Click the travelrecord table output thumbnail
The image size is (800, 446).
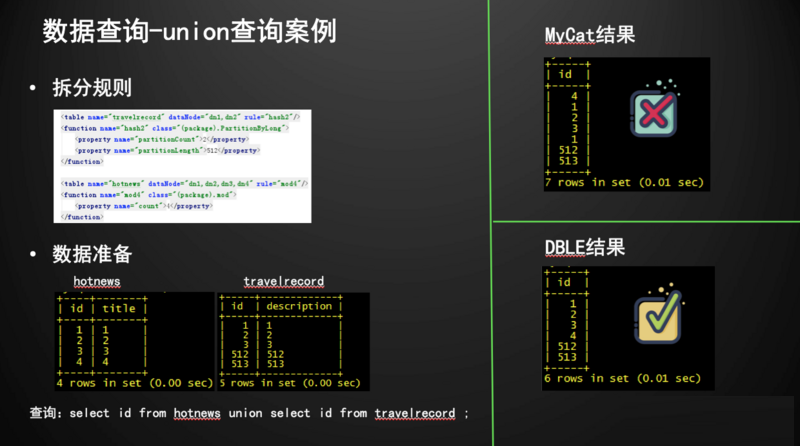click(x=293, y=341)
